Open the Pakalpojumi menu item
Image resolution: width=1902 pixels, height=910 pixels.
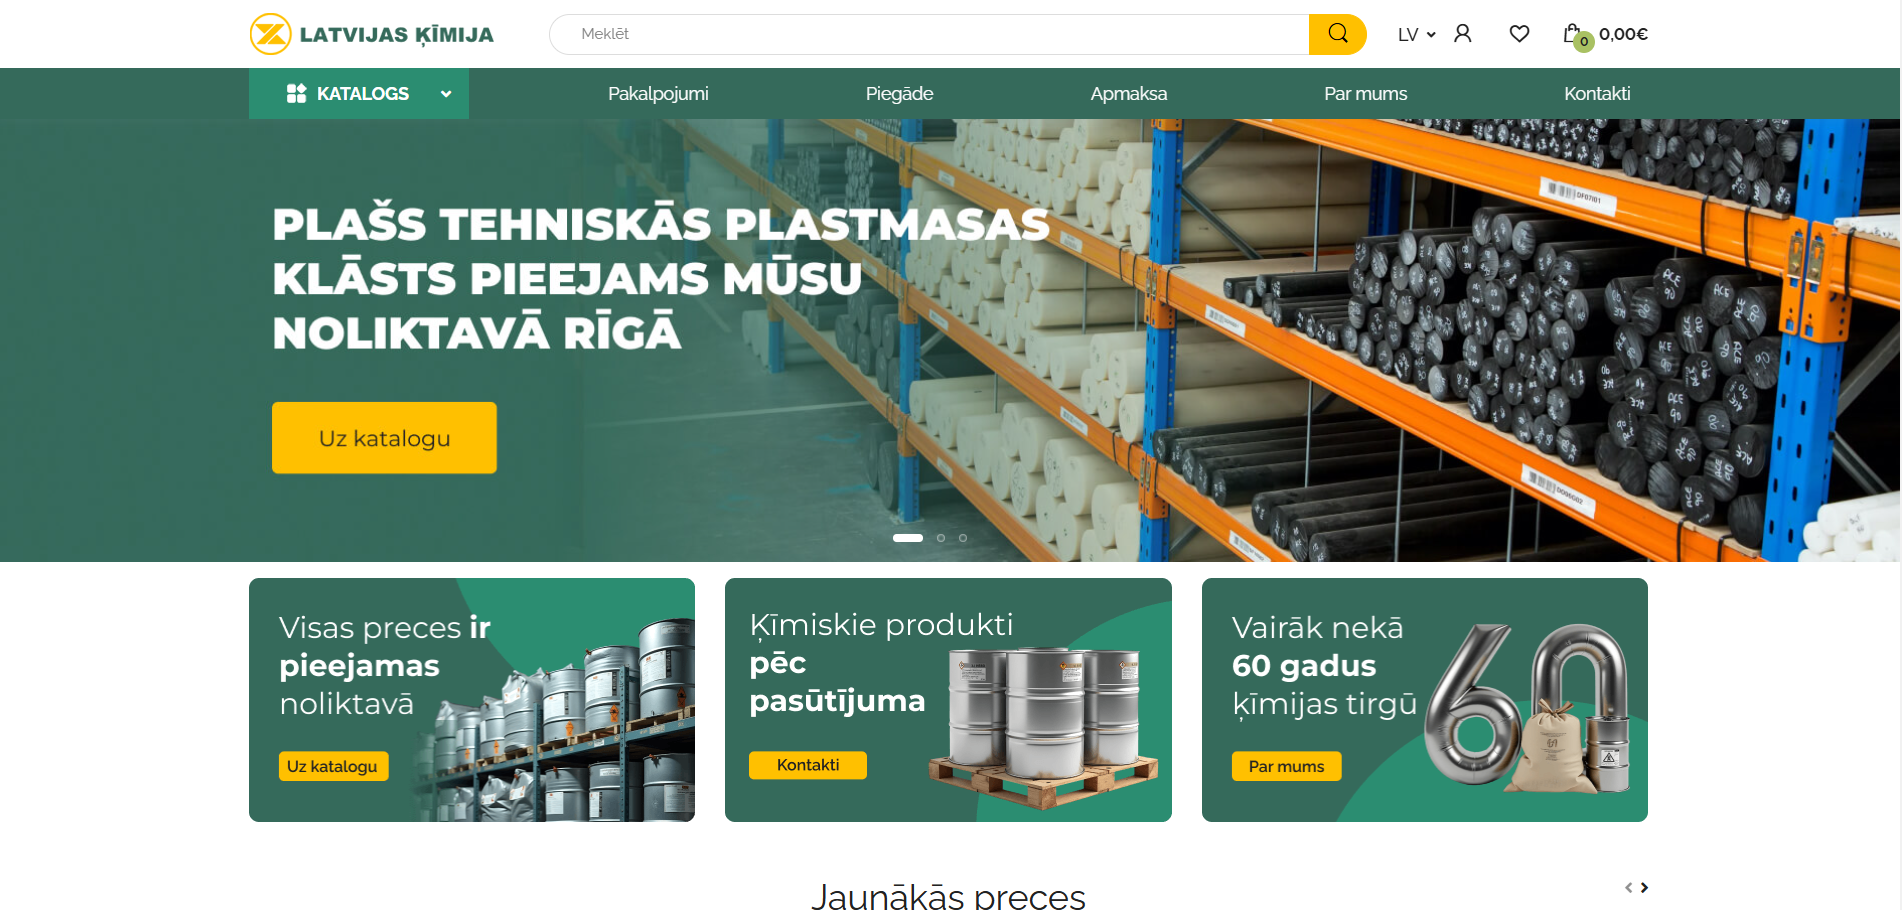click(658, 93)
